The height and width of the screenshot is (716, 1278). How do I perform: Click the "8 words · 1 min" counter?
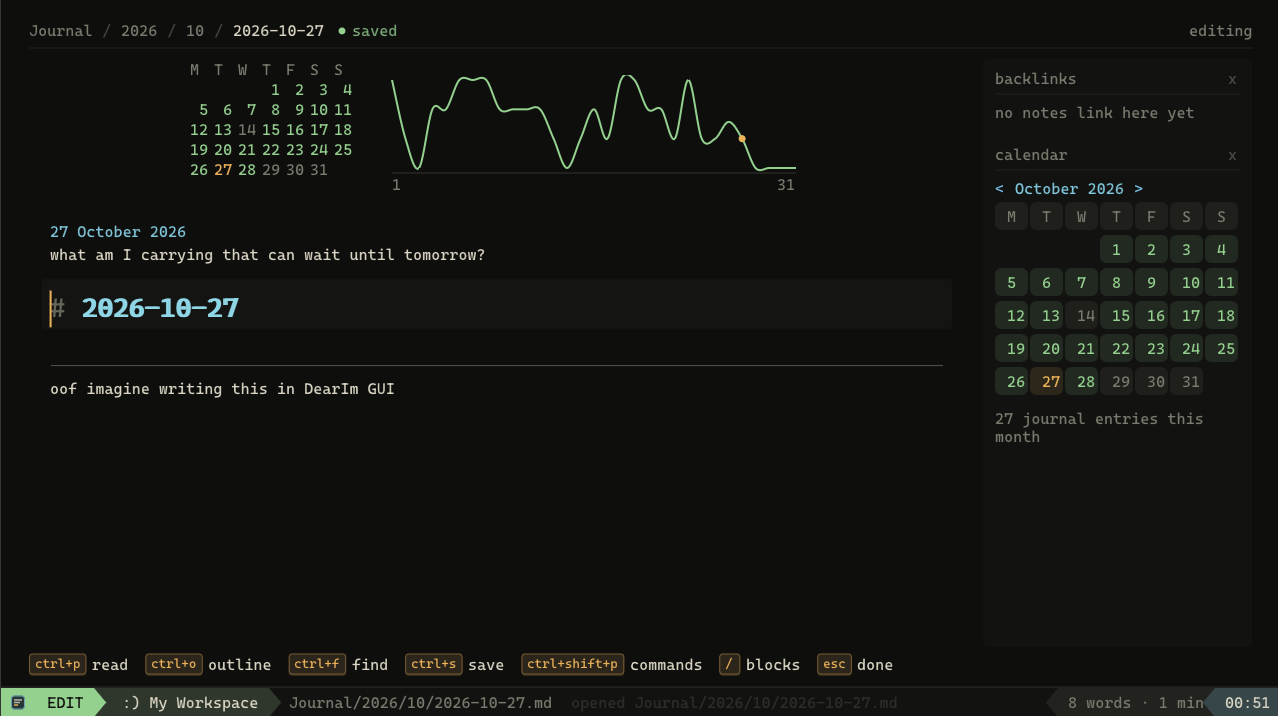click(x=1136, y=703)
